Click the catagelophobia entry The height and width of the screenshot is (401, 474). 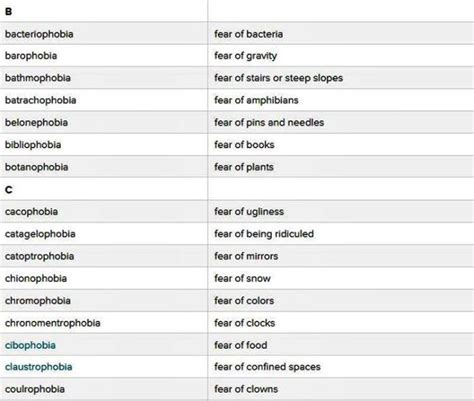40,234
